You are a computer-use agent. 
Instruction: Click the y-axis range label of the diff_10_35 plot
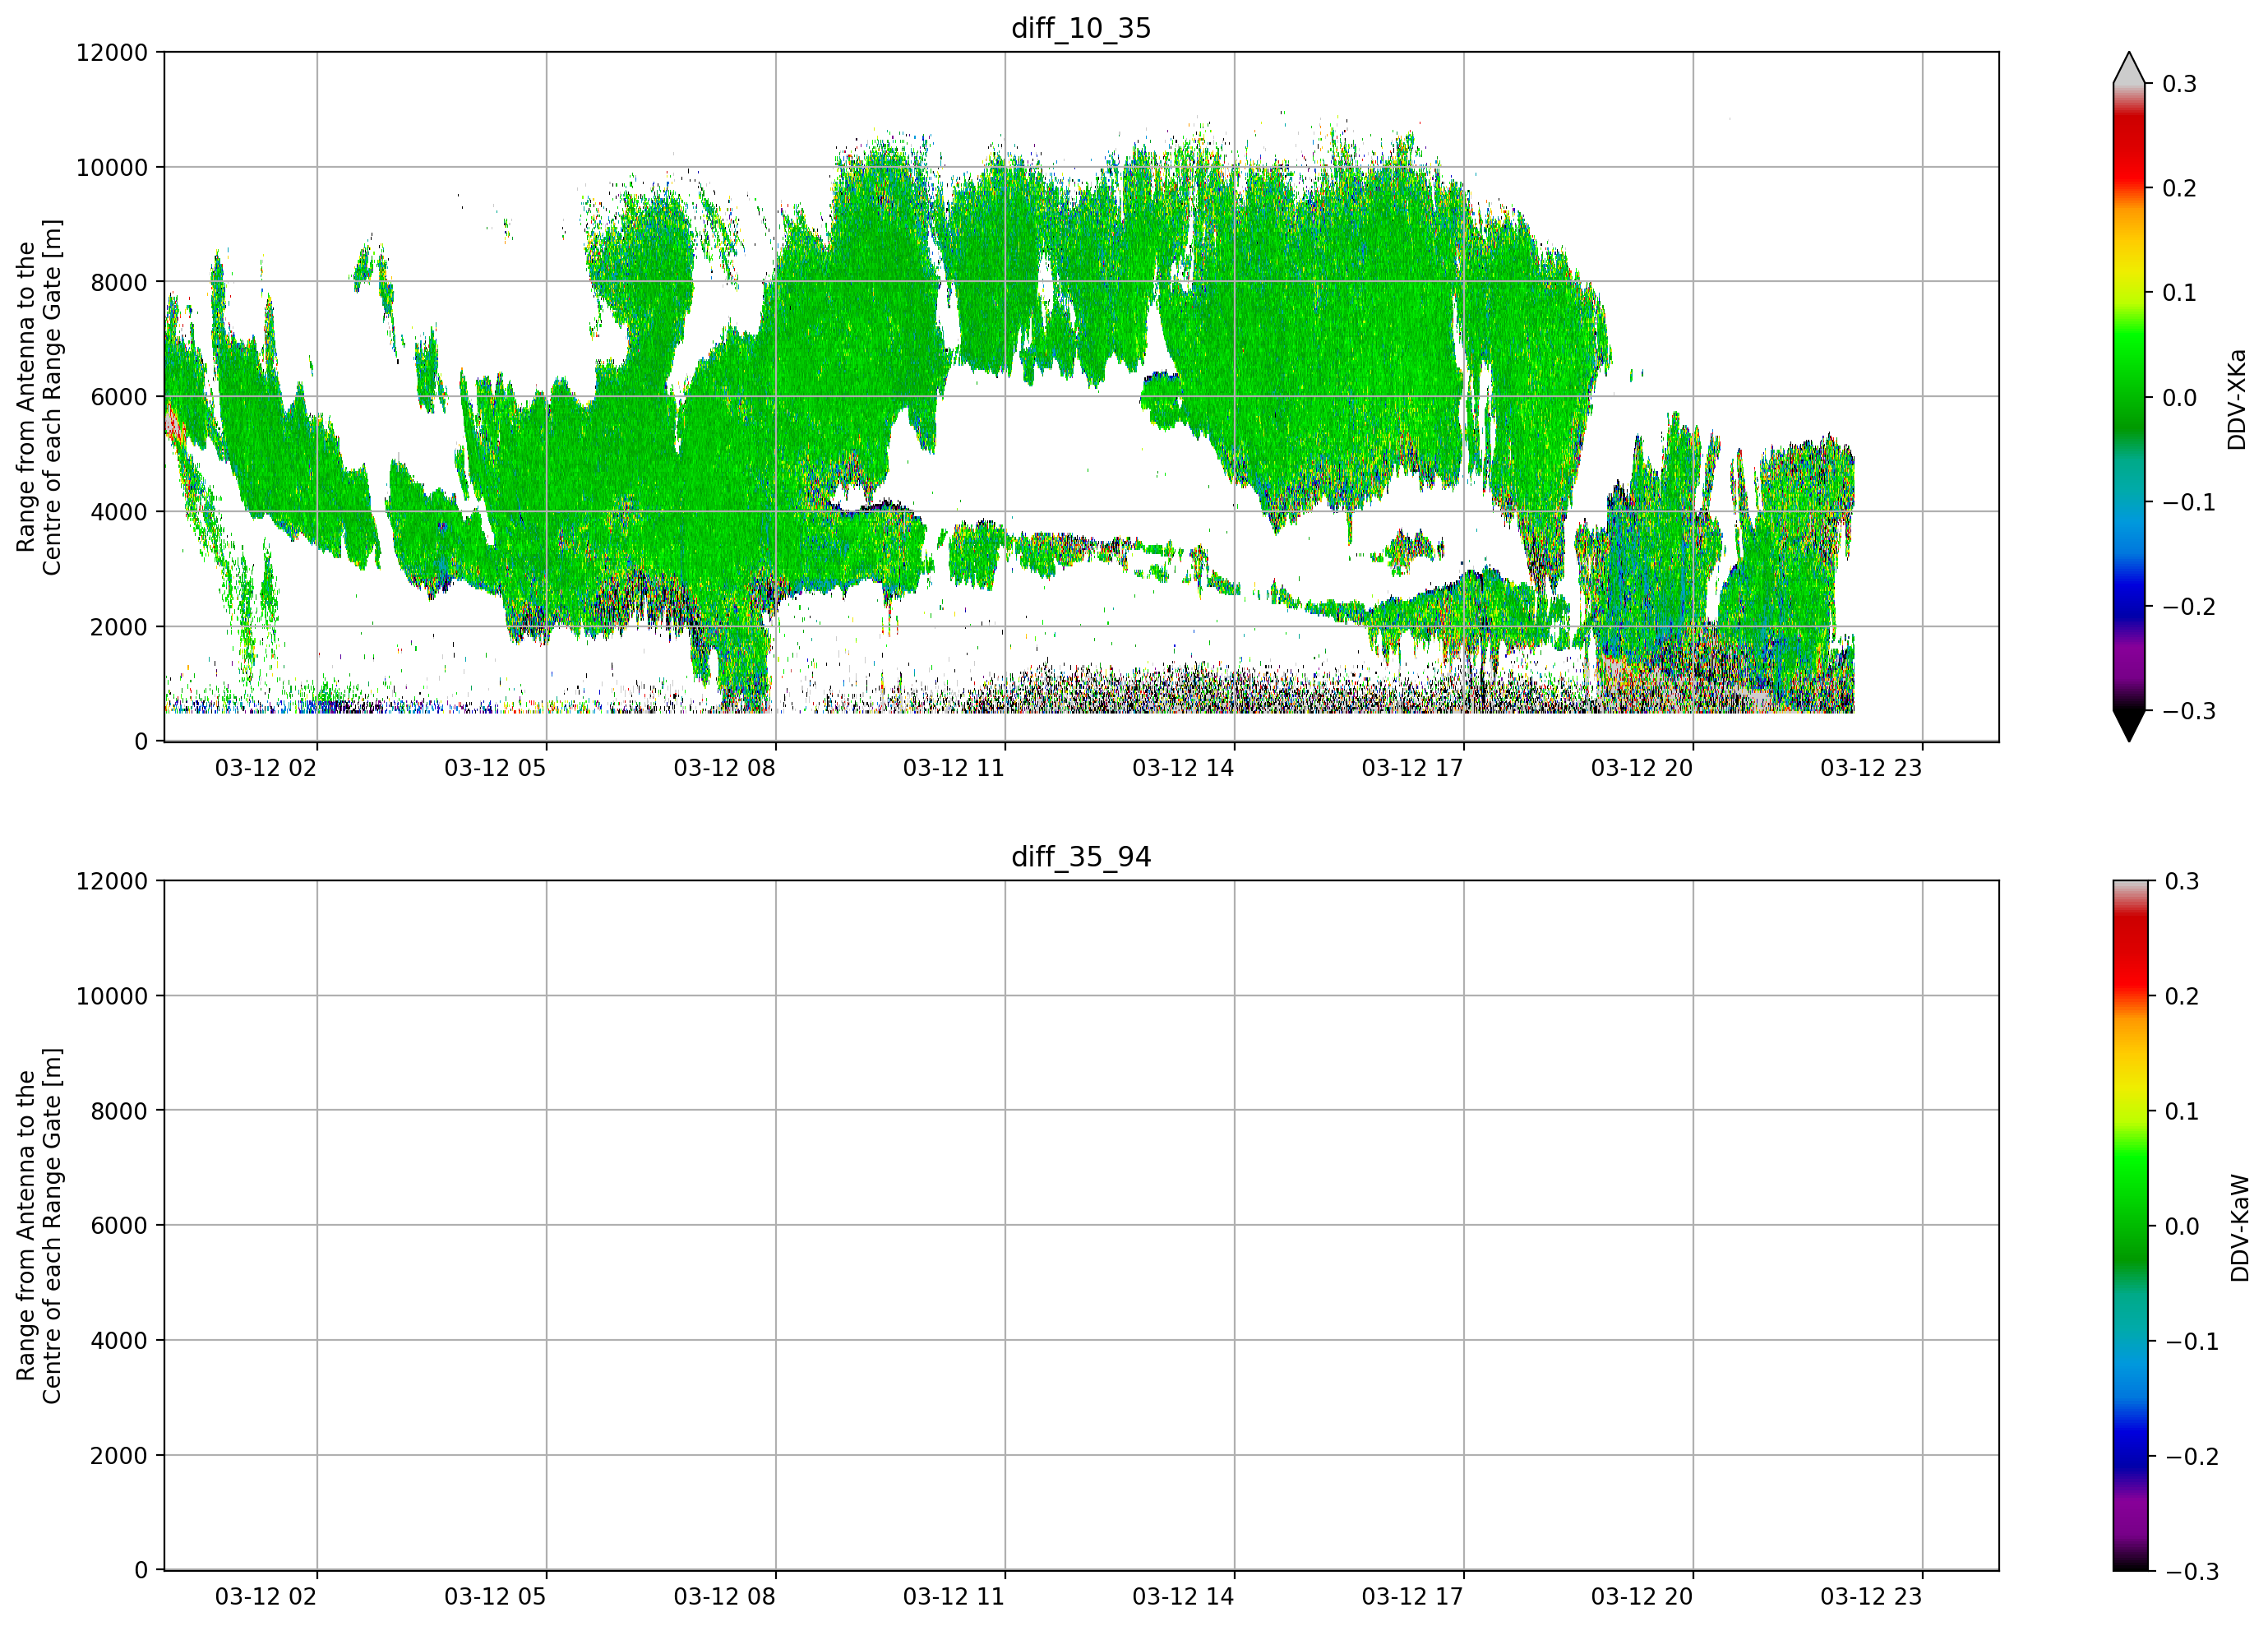pos(39,397)
